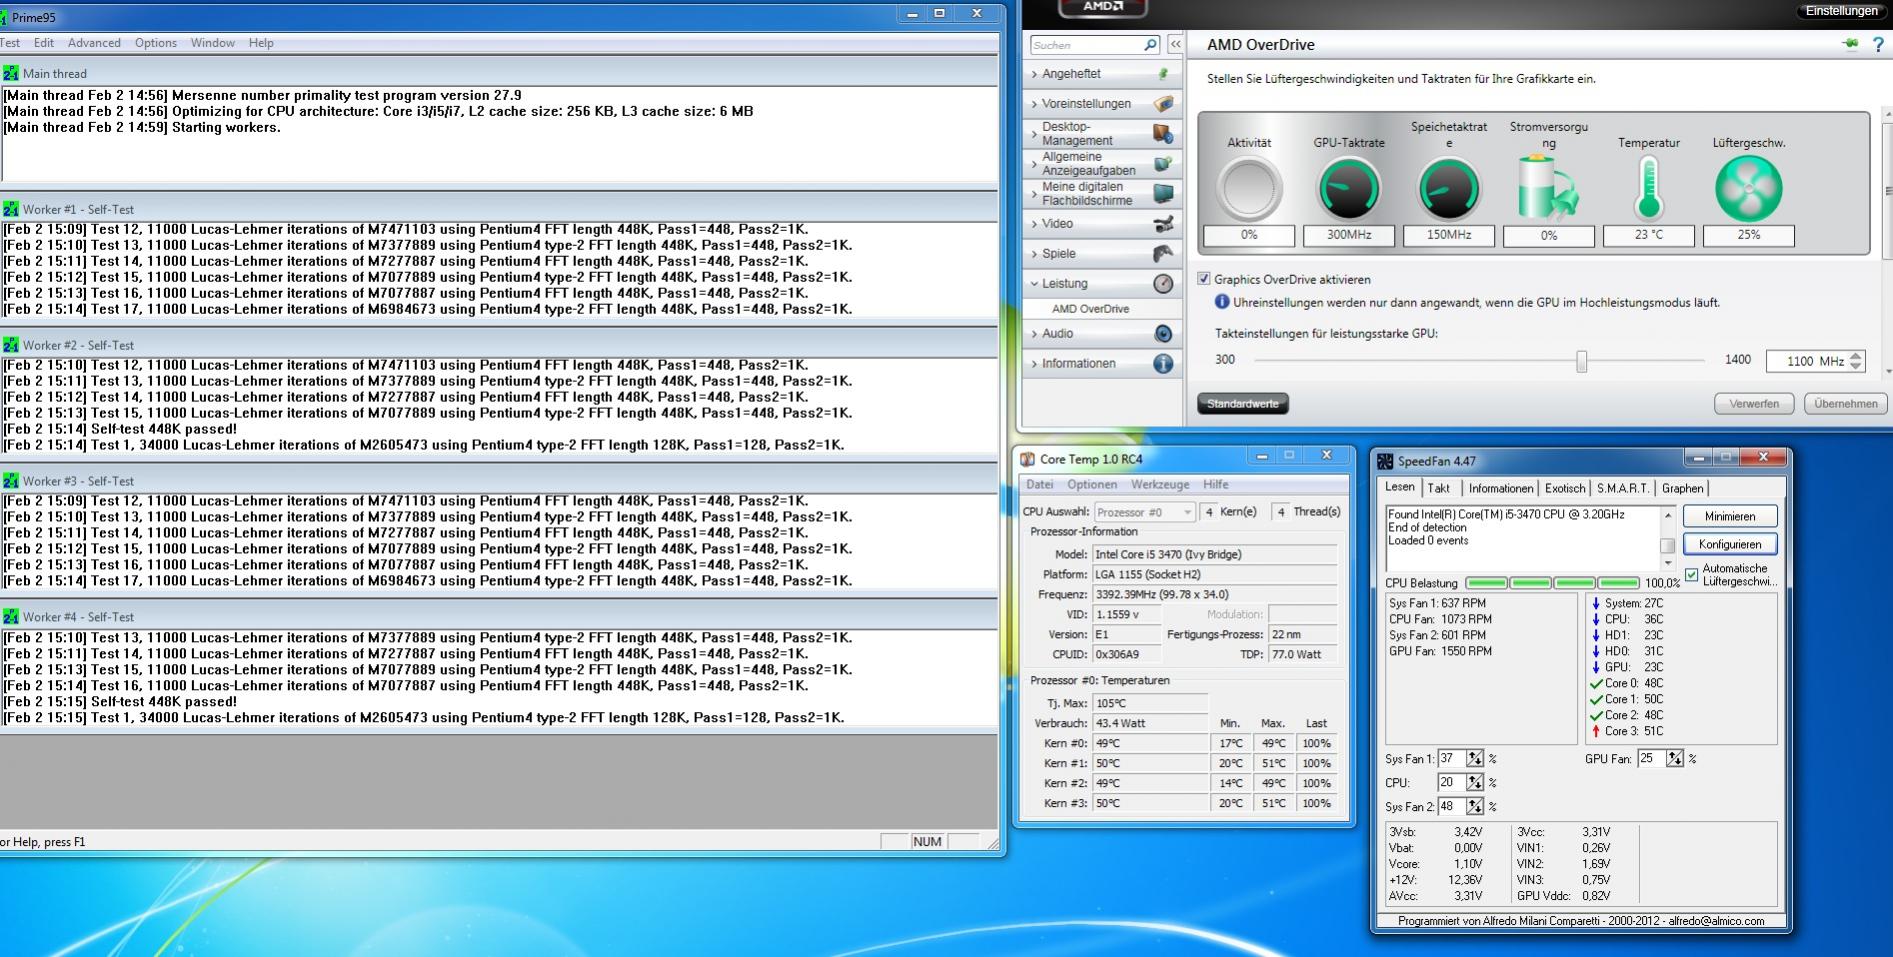Image resolution: width=1893 pixels, height=957 pixels.
Task: Click the Standardwerte button
Action: coord(1243,404)
